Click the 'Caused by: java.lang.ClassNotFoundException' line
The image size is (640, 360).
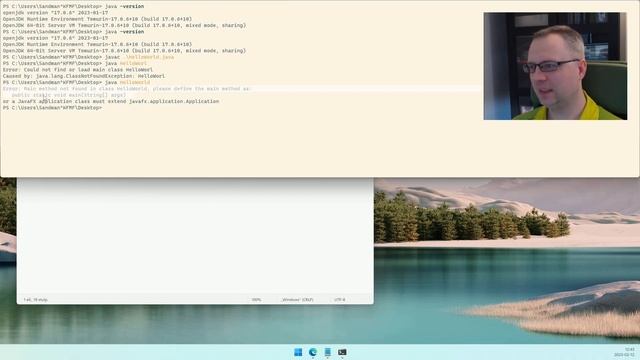coord(84,76)
